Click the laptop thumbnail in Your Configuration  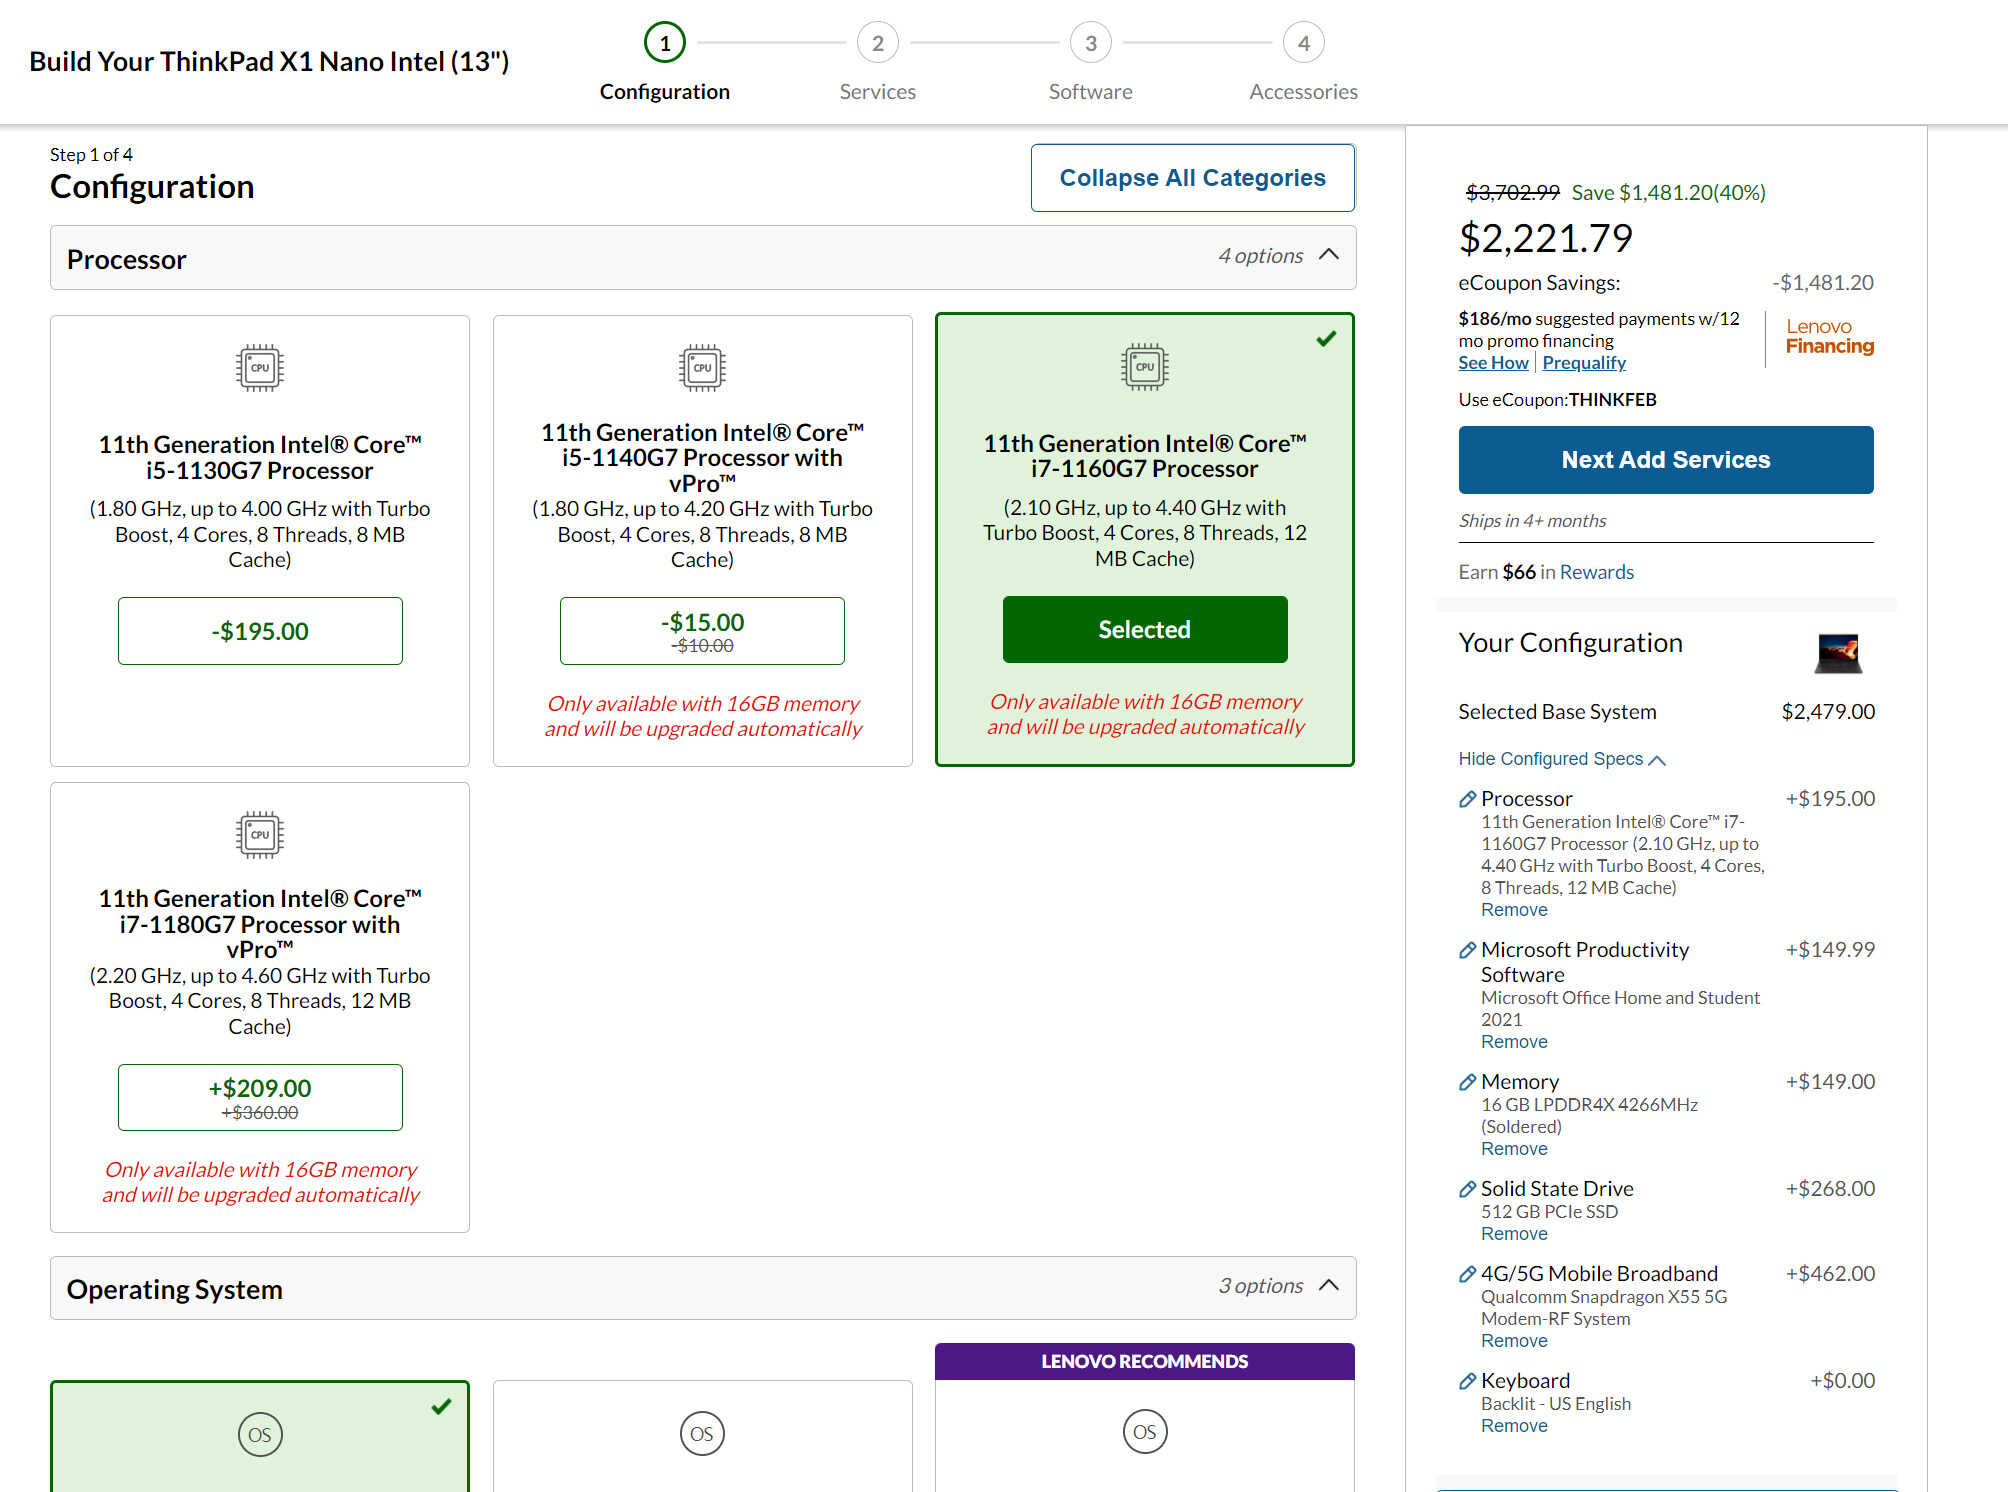click(1838, 653)
